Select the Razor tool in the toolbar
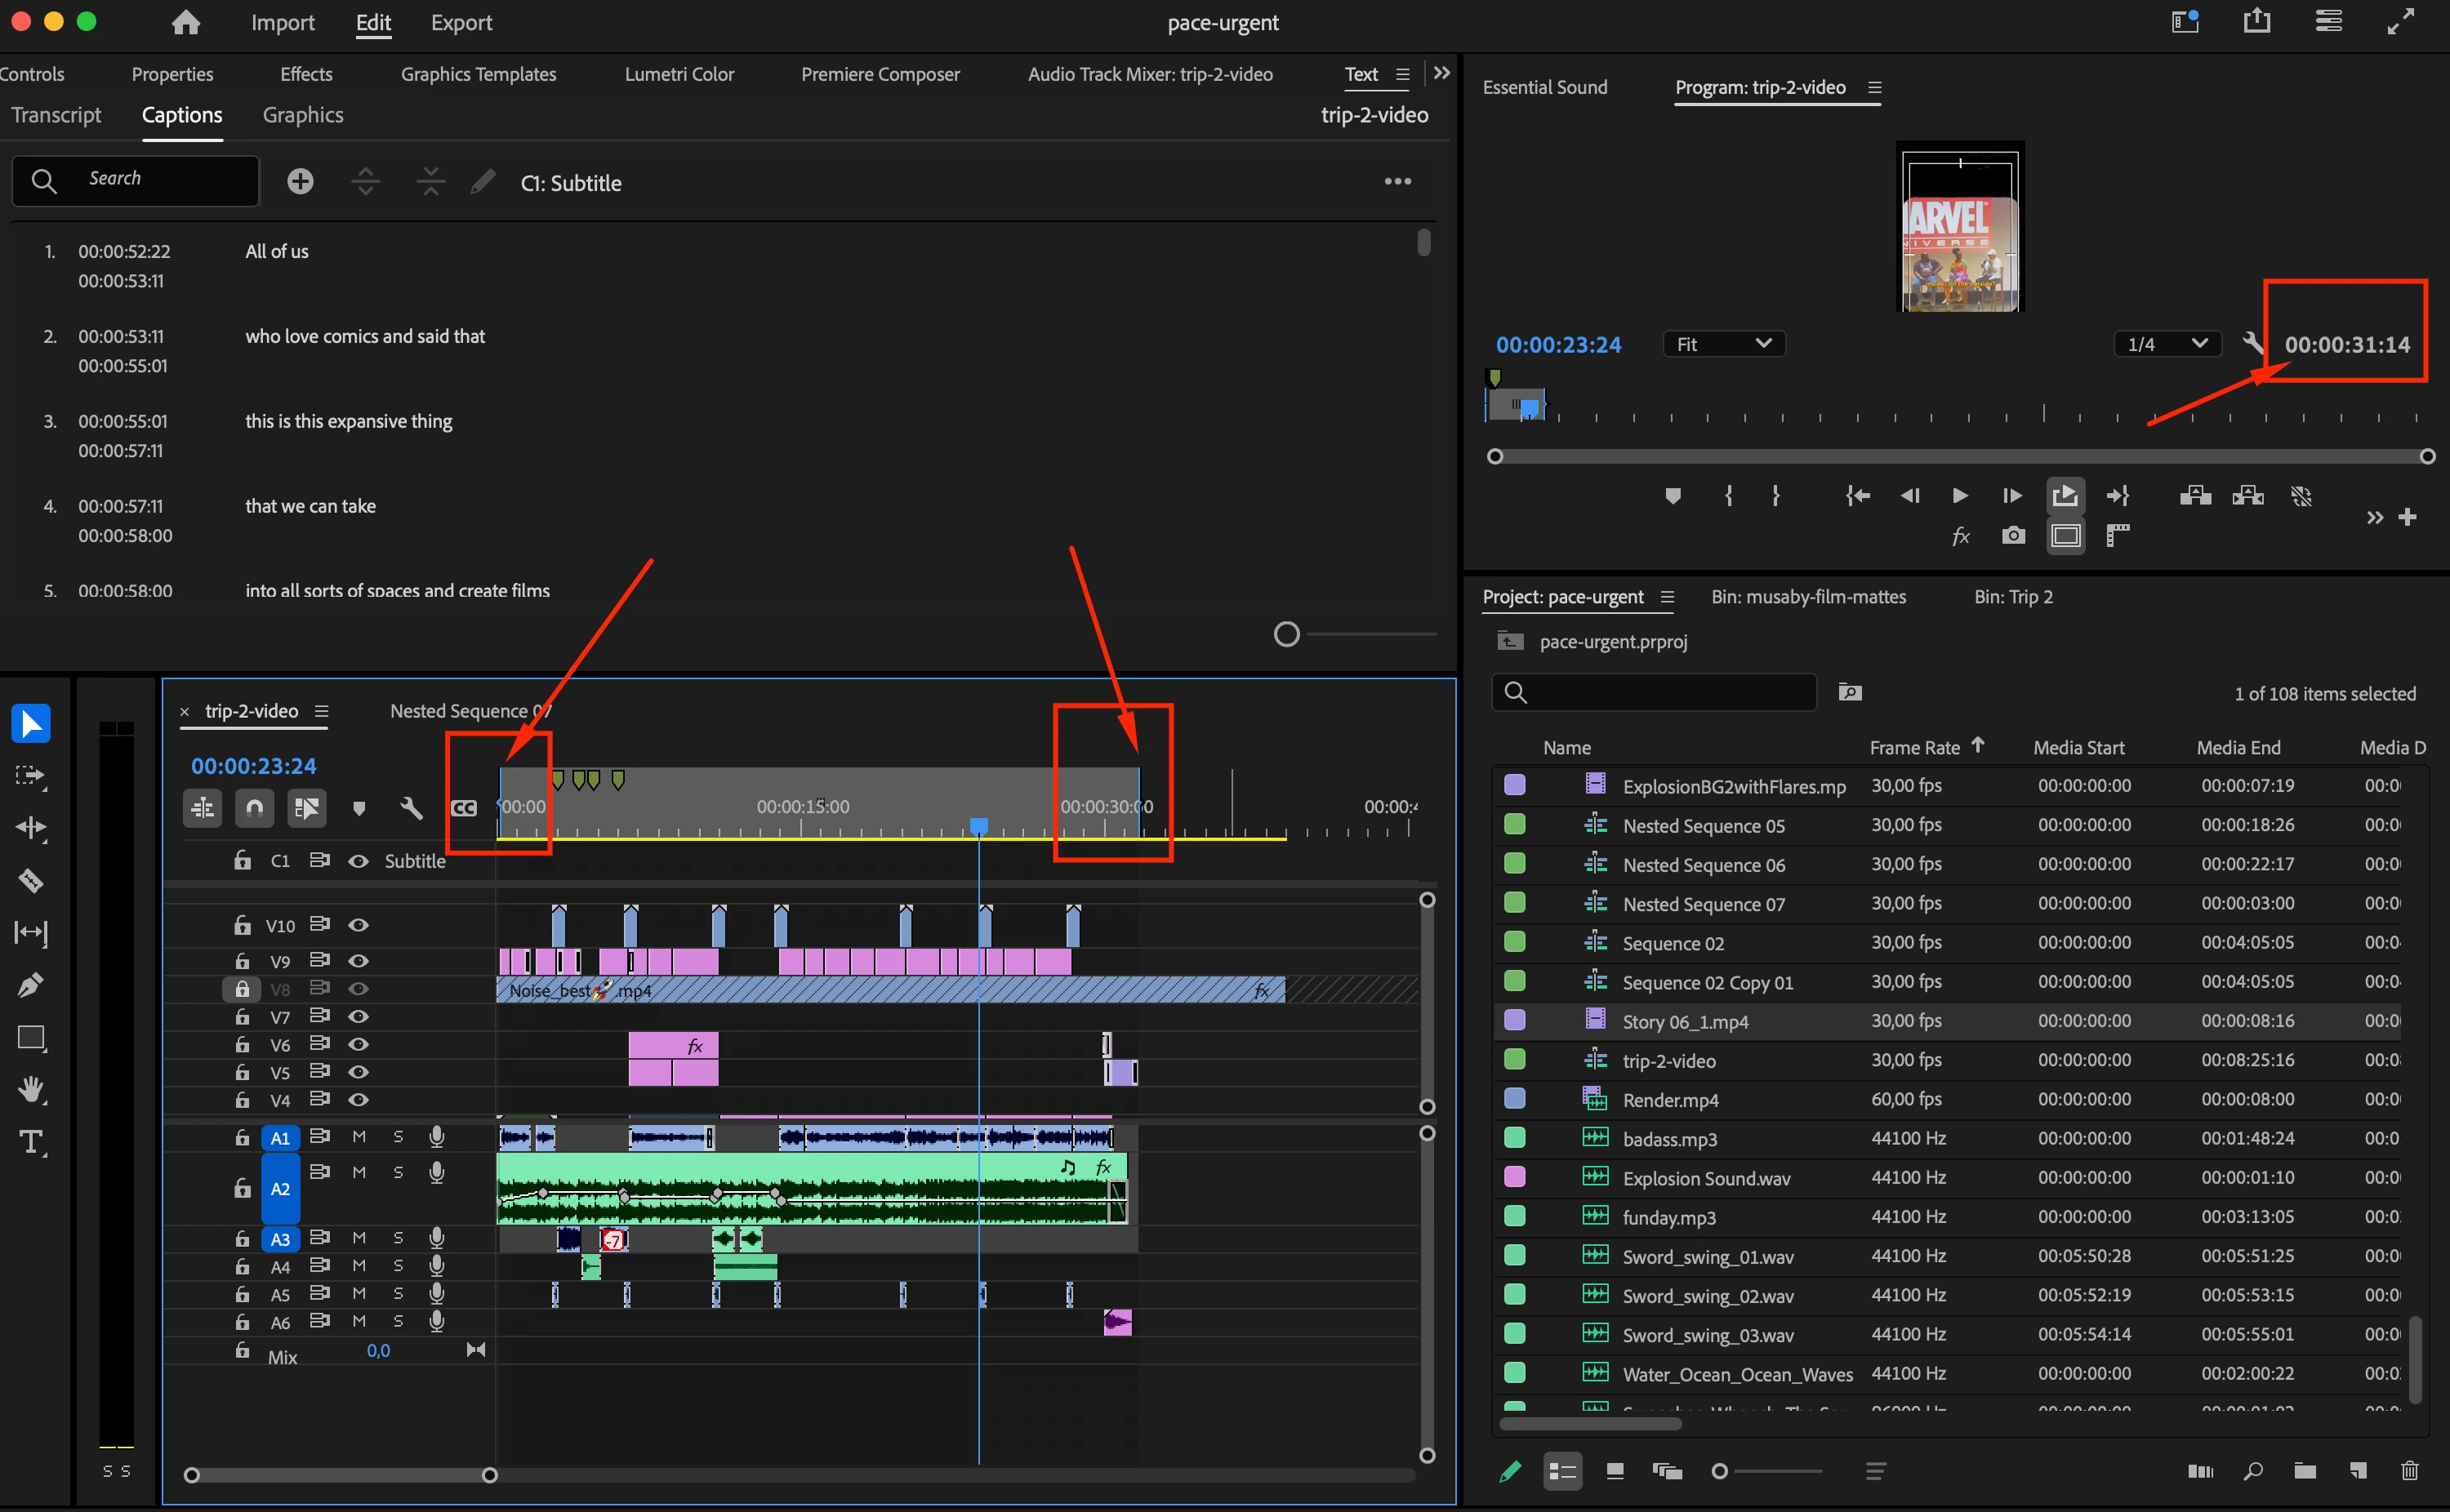The height and width of the screenshot is (1512, 2450). tap(30, 881)
